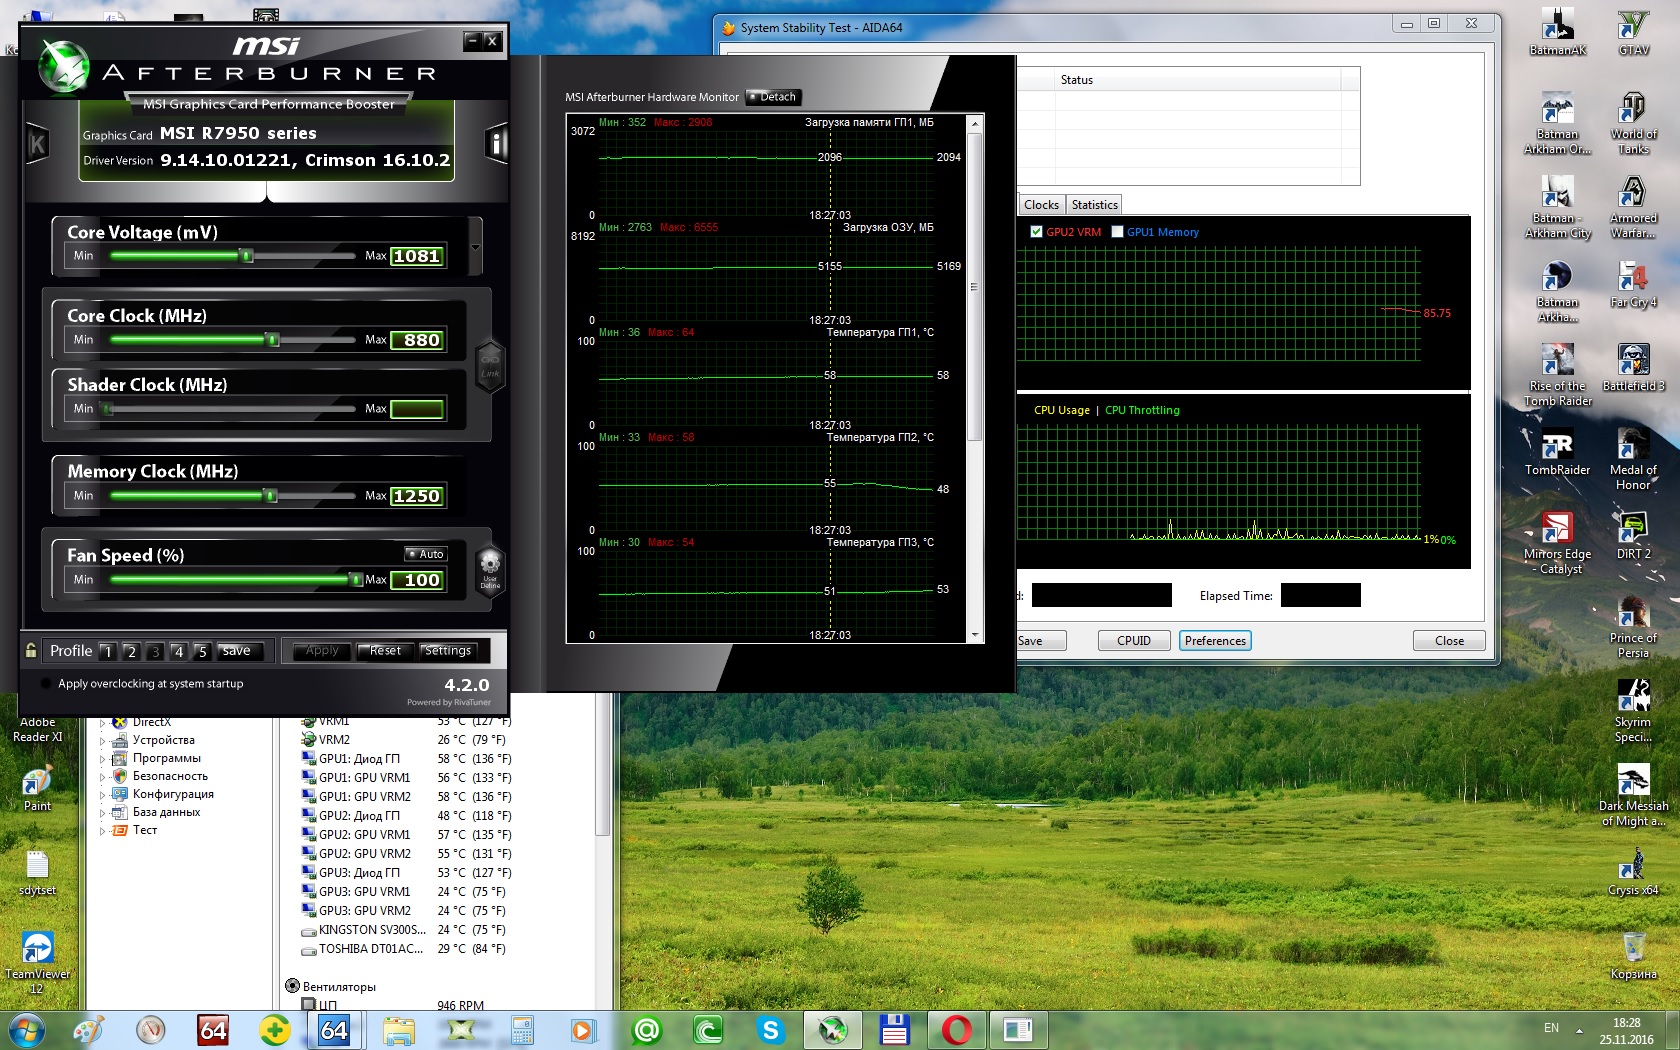Select the TOSHIBA DT01AC sensor row
This screenshot has height=1050, width=1680.
(x=404, y=949)
